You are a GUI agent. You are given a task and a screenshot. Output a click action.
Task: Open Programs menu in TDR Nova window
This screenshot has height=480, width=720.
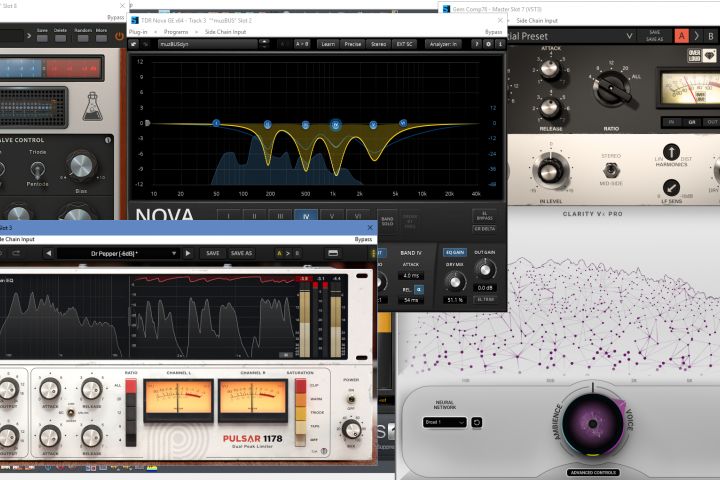(176, 32)
